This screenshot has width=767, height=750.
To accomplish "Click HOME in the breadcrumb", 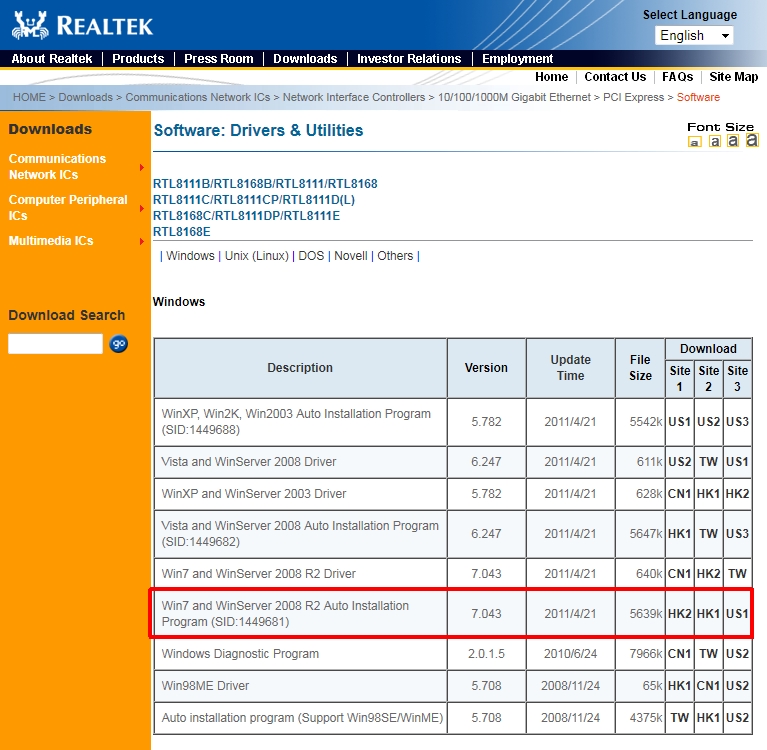I will pyautogui.click(x=29, y=97).
